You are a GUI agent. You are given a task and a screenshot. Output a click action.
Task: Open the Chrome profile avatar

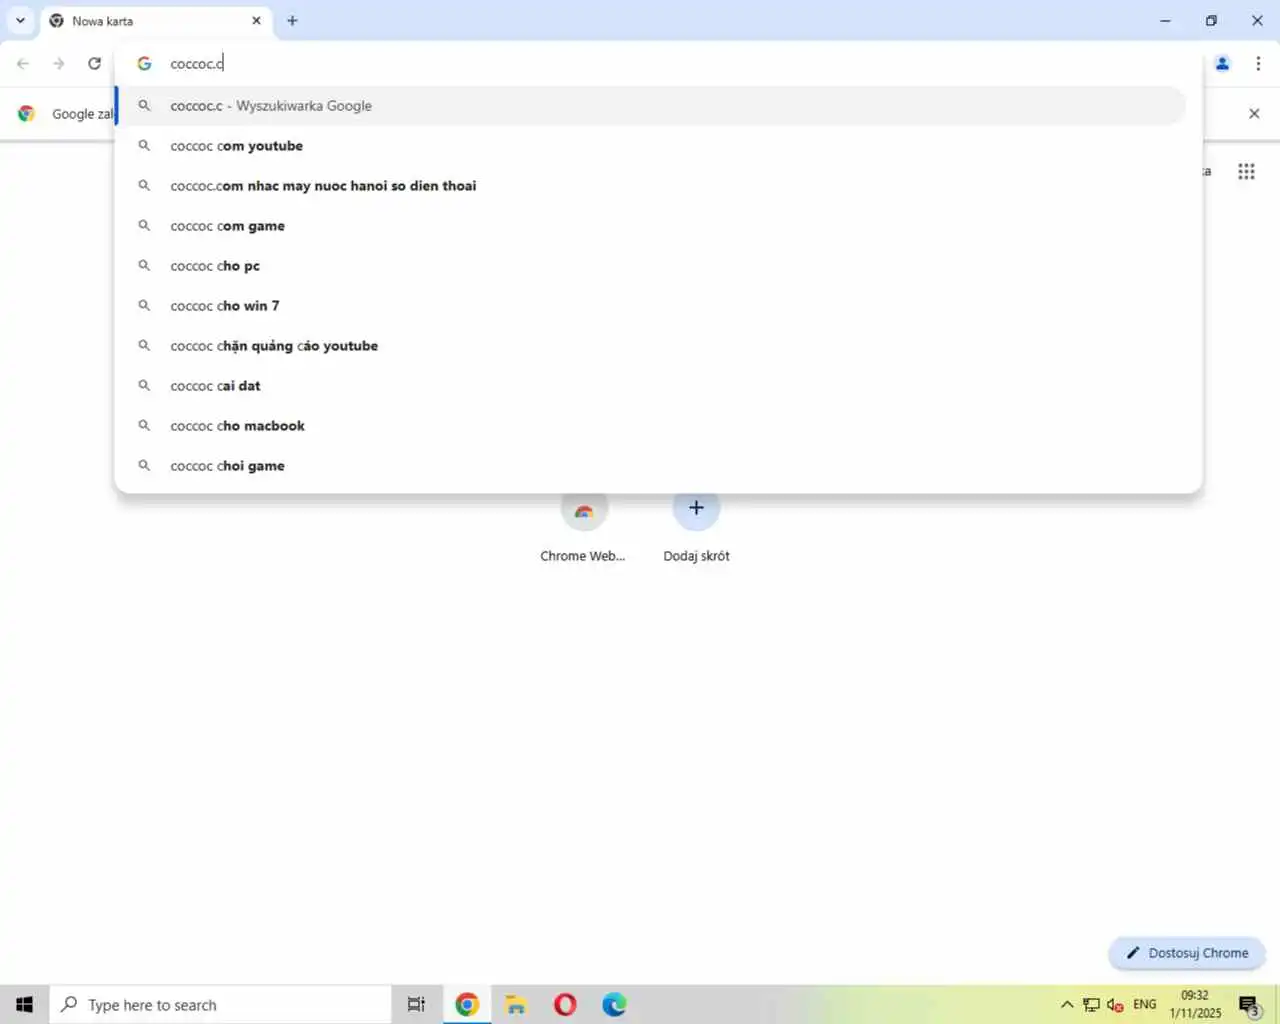pos(1222,63)
